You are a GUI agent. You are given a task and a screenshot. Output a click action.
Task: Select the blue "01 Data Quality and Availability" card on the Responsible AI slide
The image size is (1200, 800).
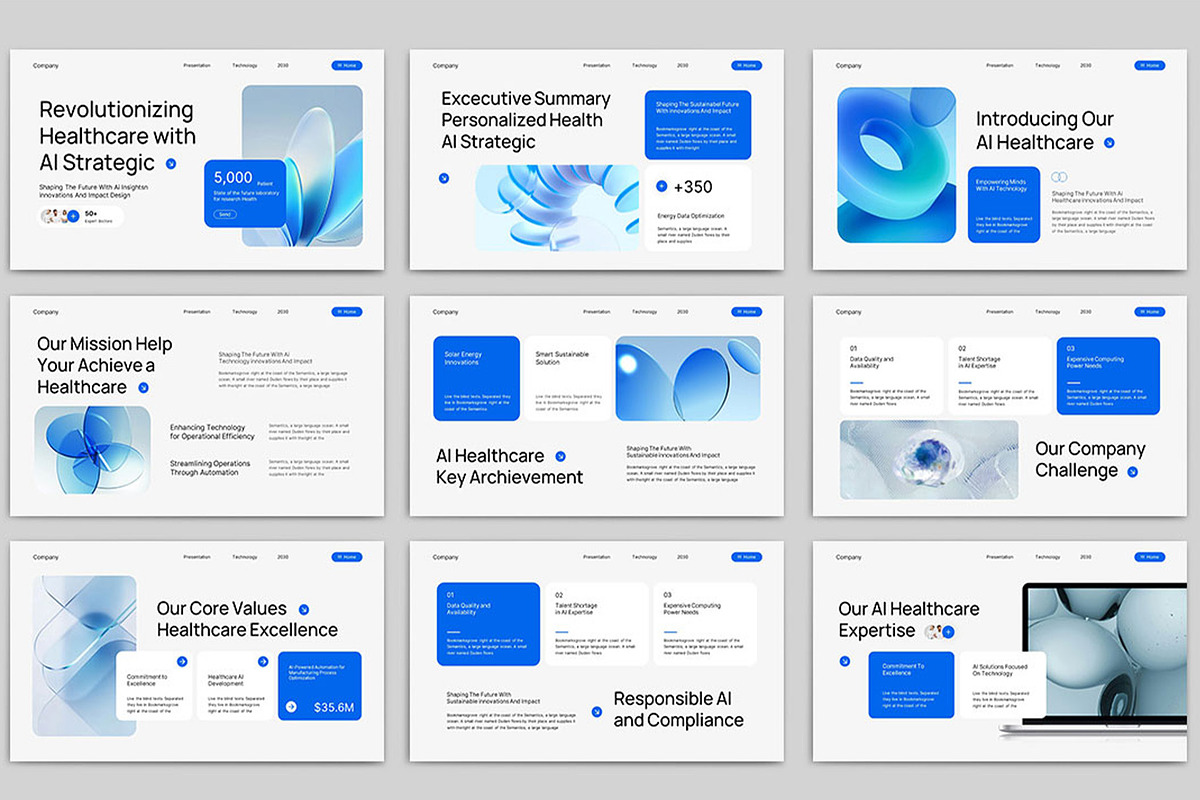(x=488, y=624)
